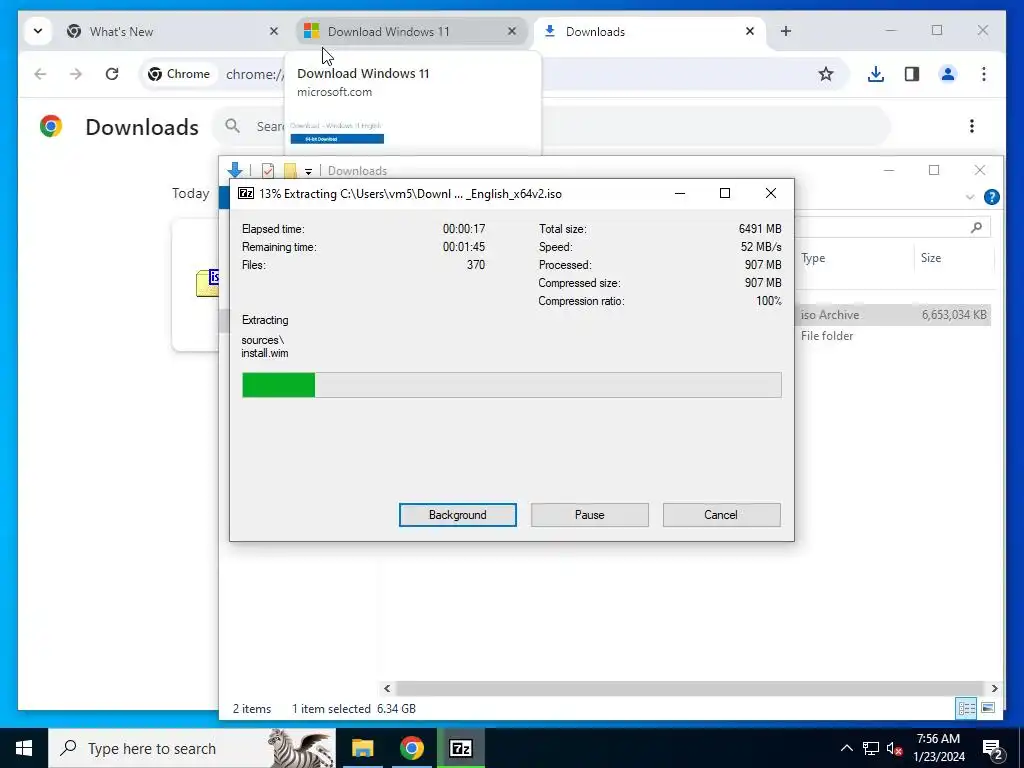Reload the Chrome page
1024x768 pixels.
112,74
